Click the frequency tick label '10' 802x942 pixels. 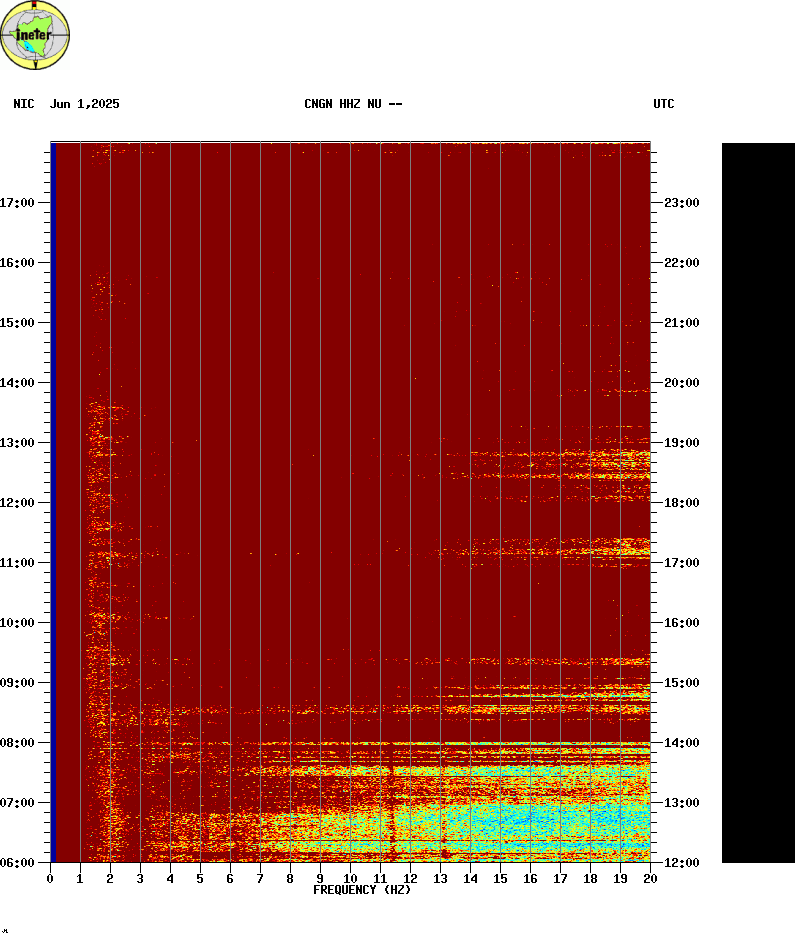350,879
